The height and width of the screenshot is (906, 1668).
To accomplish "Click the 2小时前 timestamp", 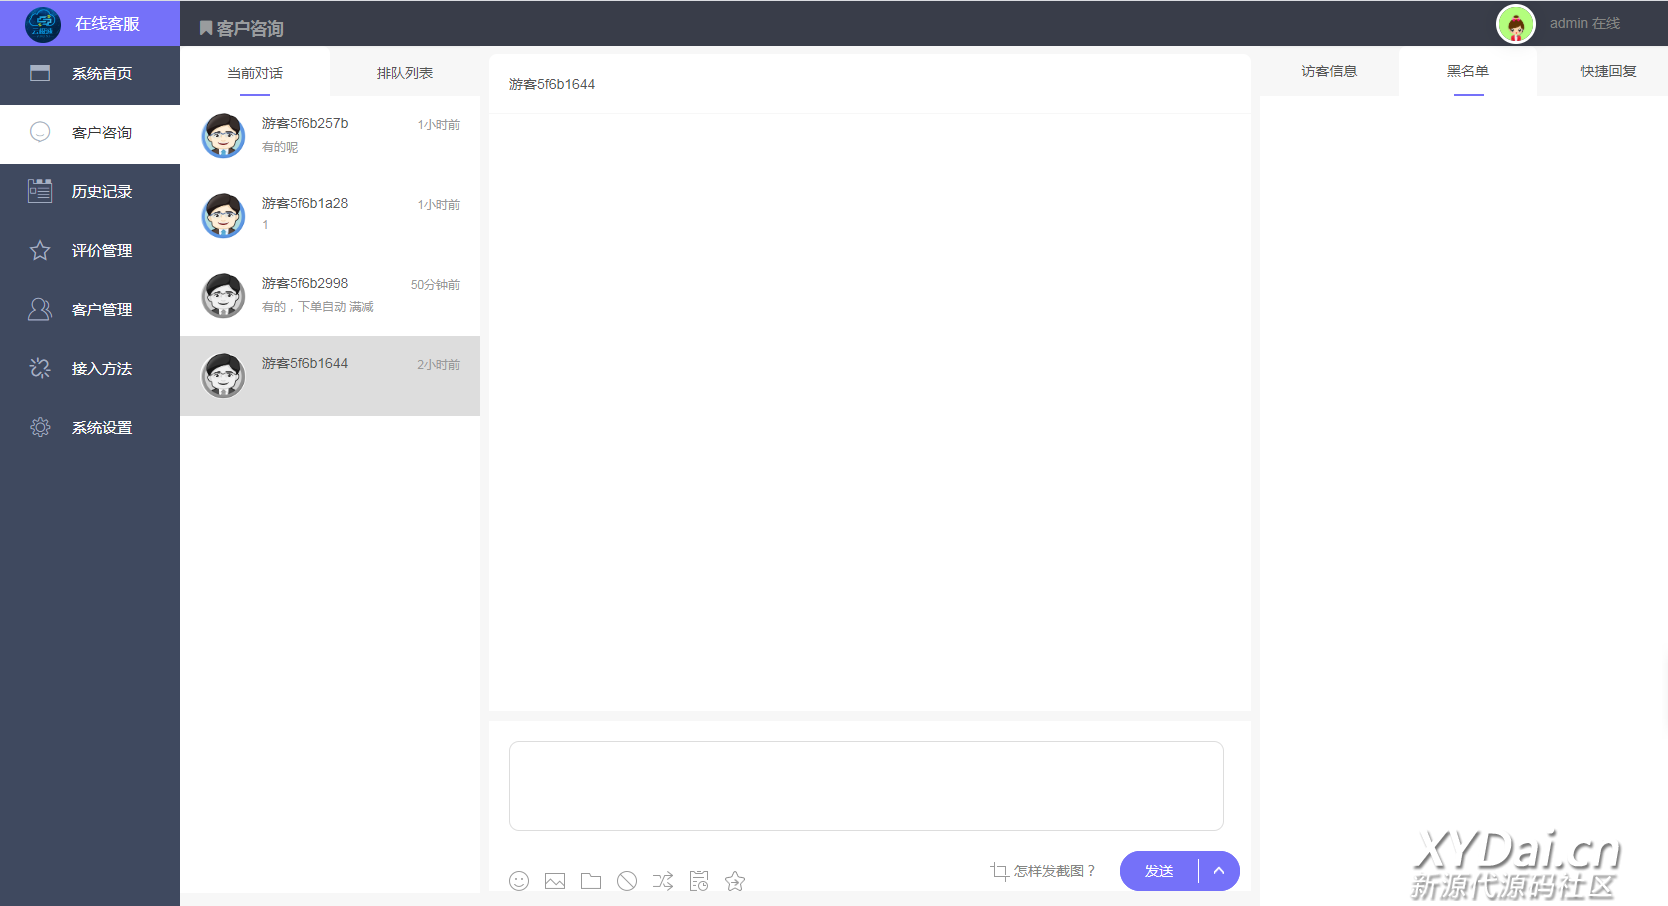I will point(439,365).
